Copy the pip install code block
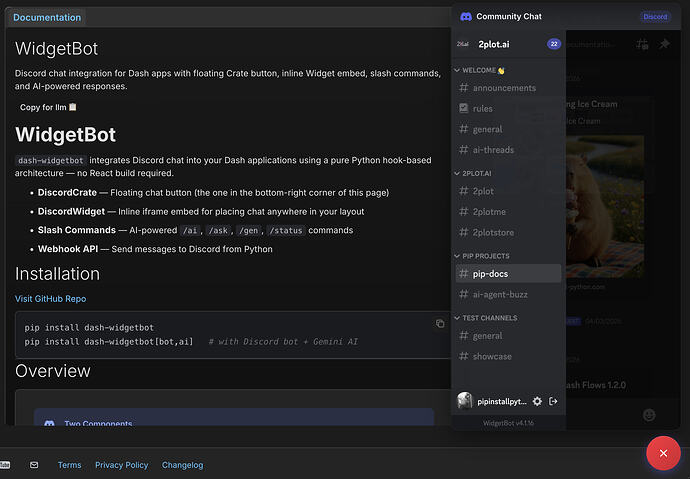This screenshot has width=690, height=479. pyautogui.click(x=440, y=324)
